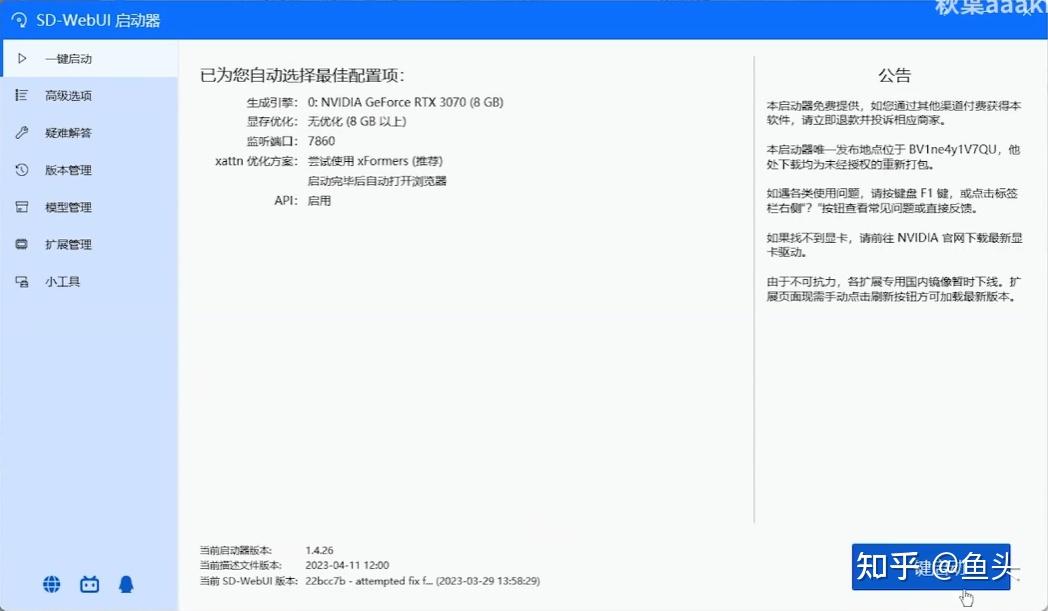Click the extension icon beside 扩展管理
Viewport: 1048px width, 611px height.
21,244
